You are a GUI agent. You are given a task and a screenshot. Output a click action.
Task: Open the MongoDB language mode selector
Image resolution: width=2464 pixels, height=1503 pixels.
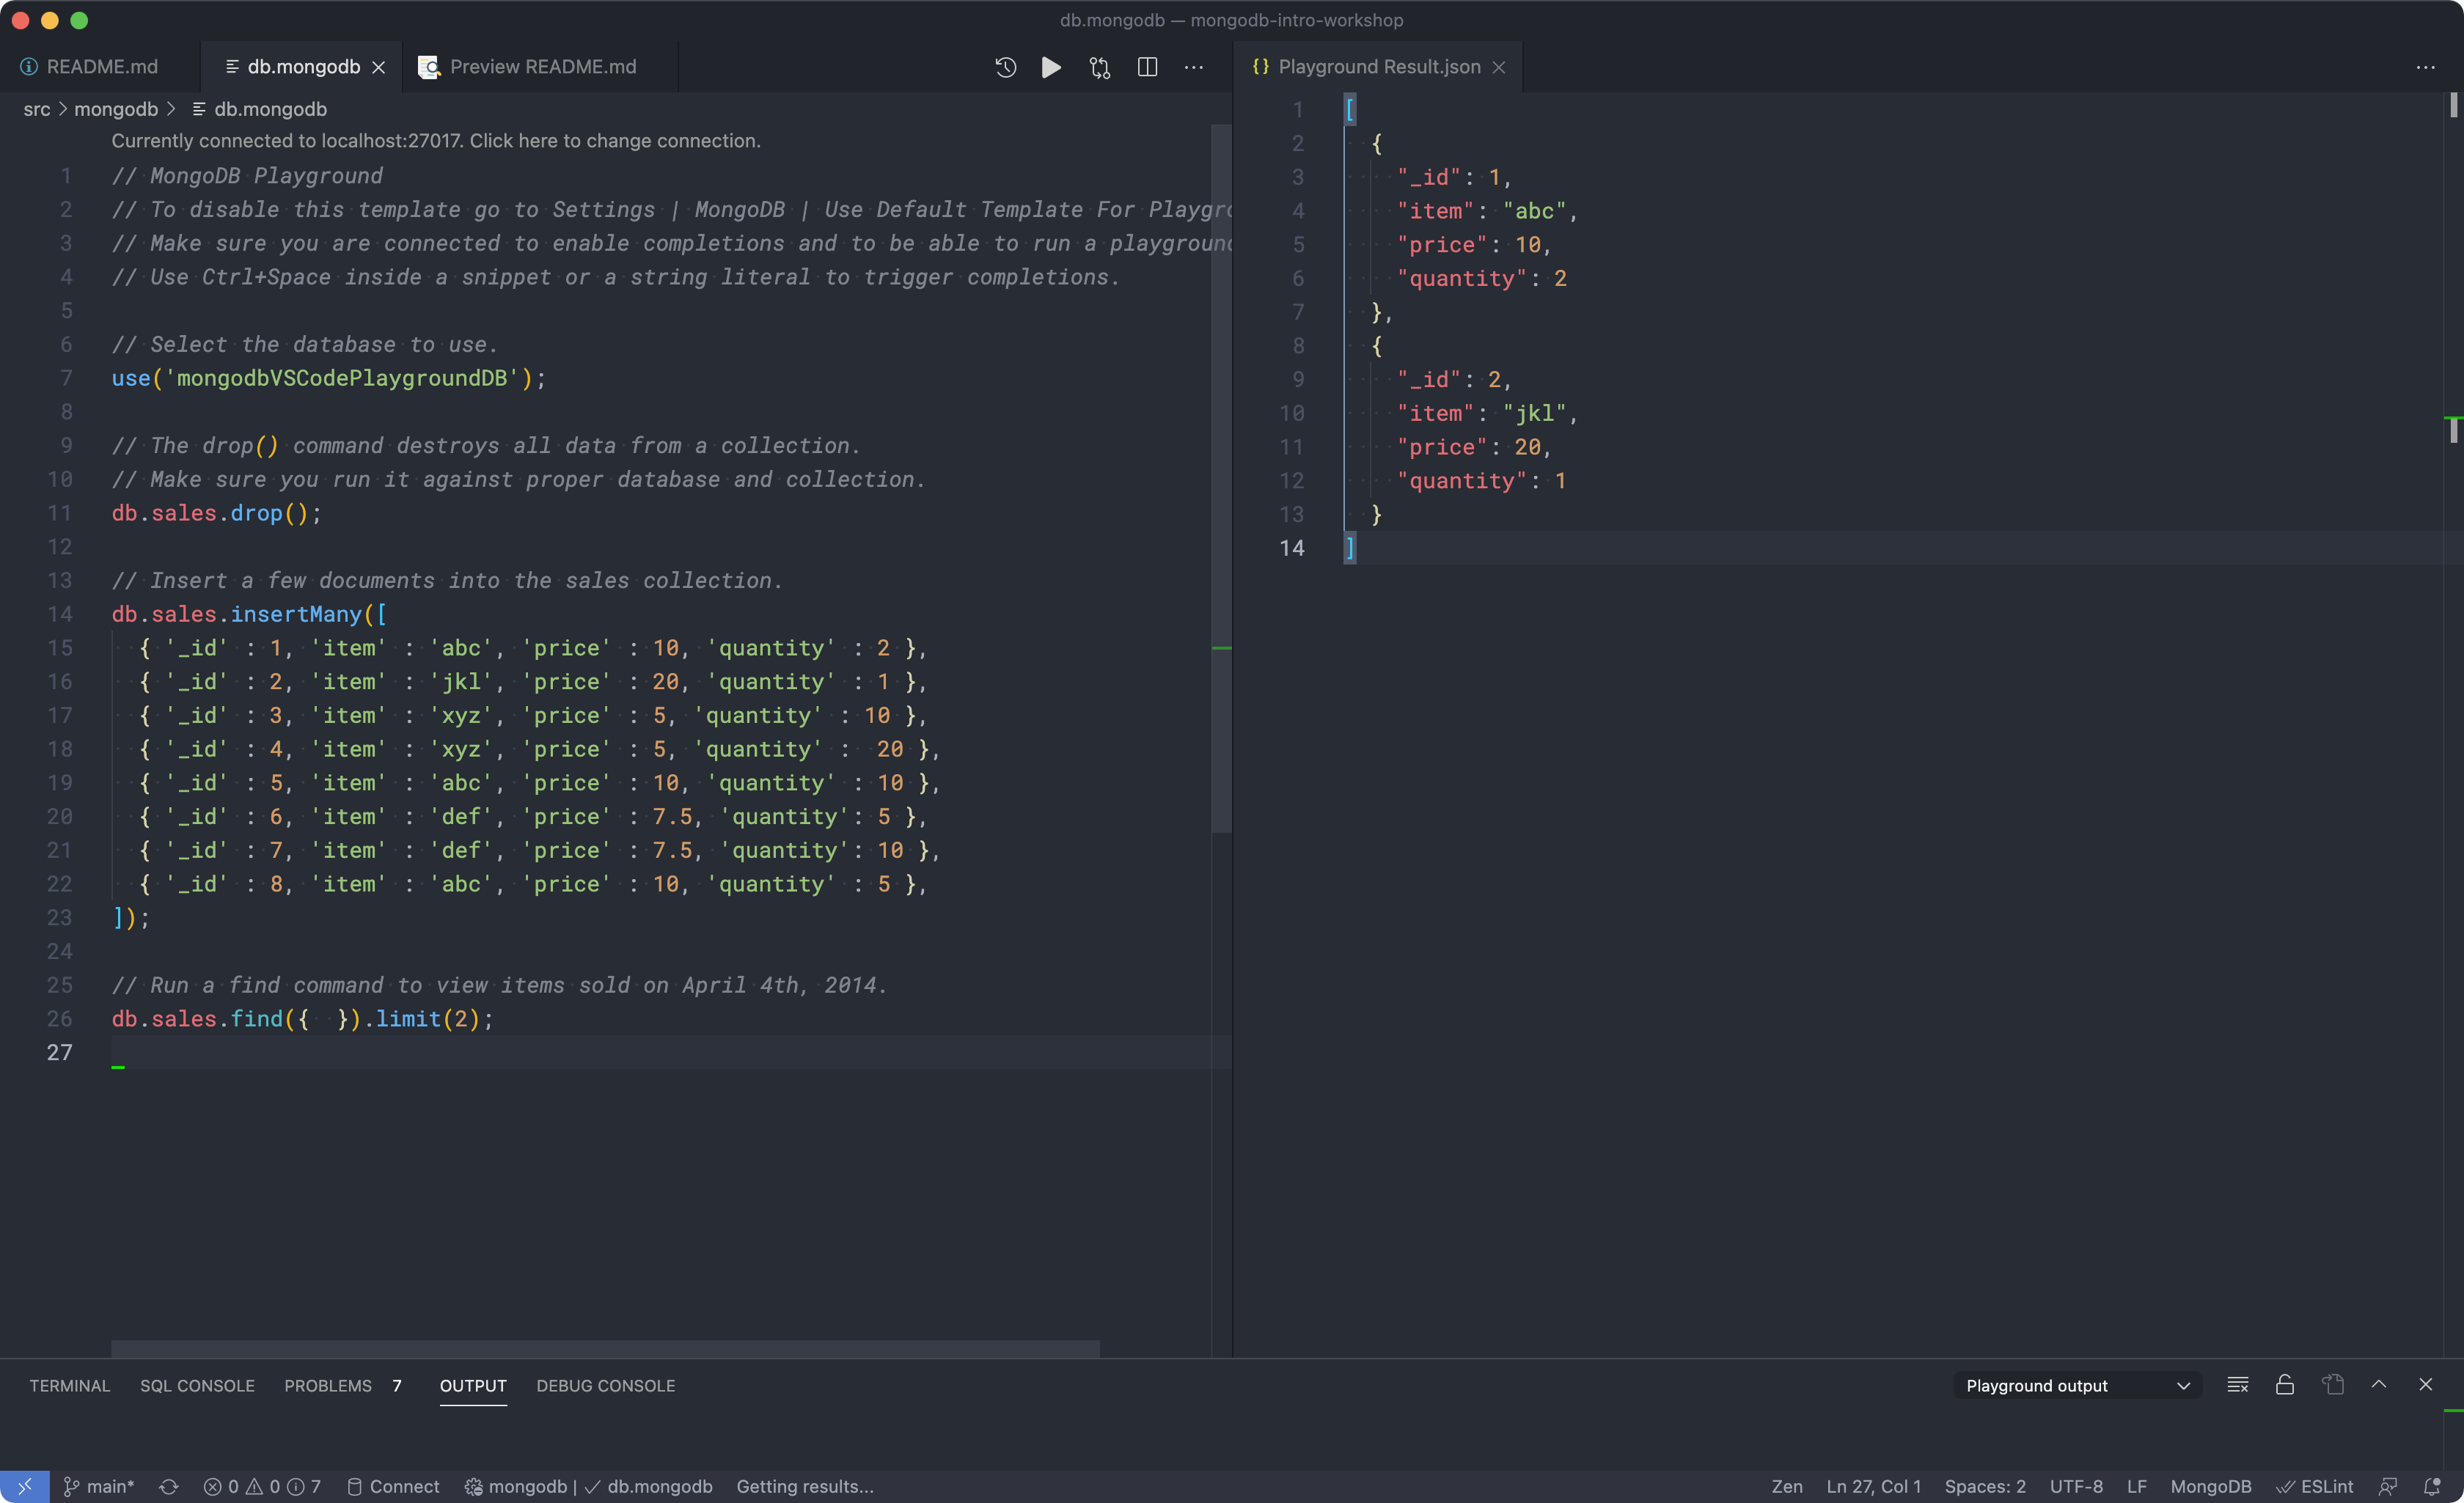pos(2210,1486)
